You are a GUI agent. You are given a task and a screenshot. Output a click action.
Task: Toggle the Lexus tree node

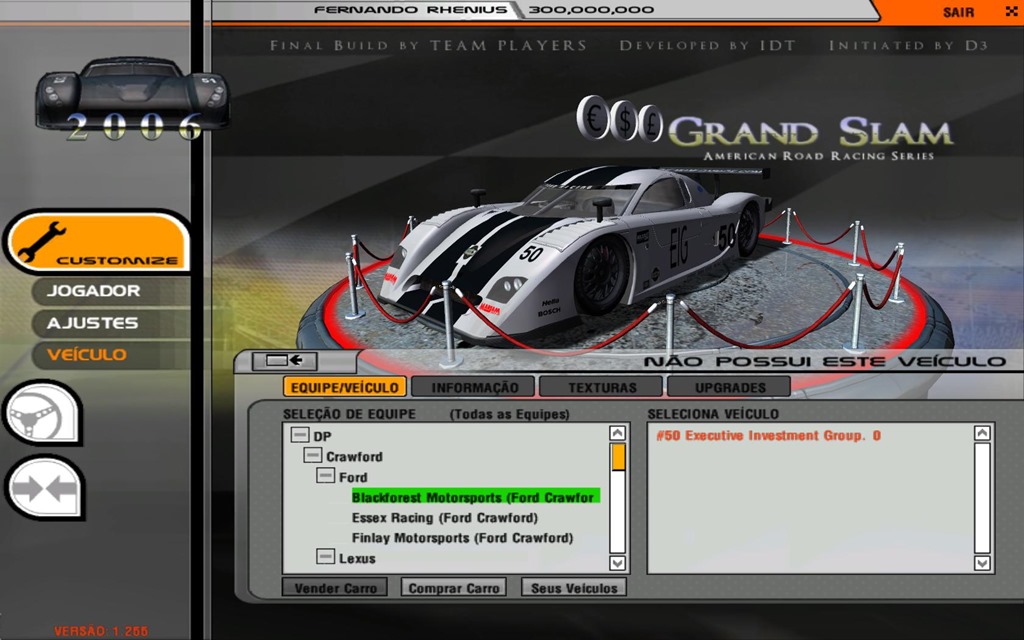325,557
